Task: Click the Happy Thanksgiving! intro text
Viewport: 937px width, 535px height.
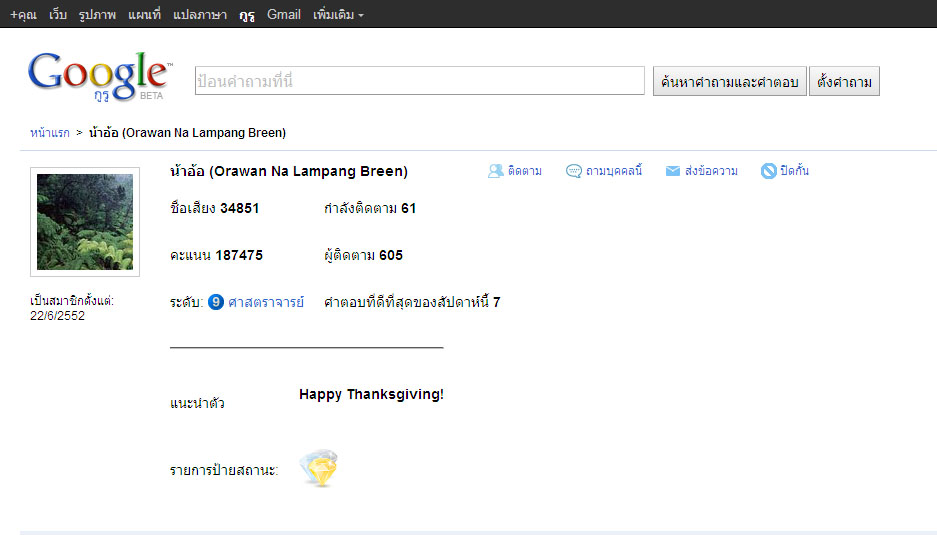Action: pos(371,395)
